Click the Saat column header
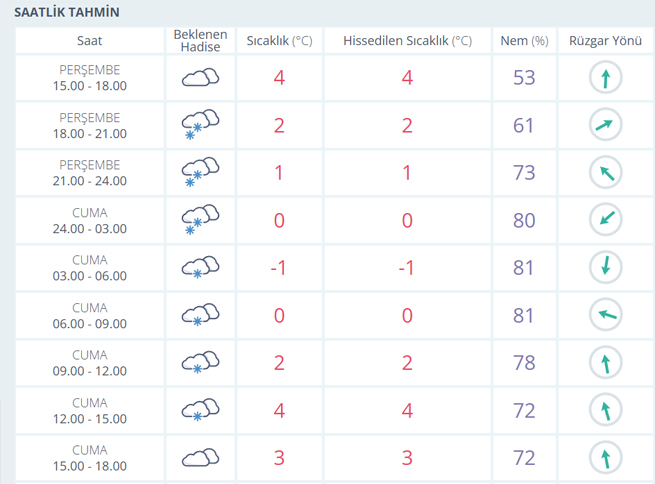The width and height of the screenshot is (655, 484). (x=89, y=41)
